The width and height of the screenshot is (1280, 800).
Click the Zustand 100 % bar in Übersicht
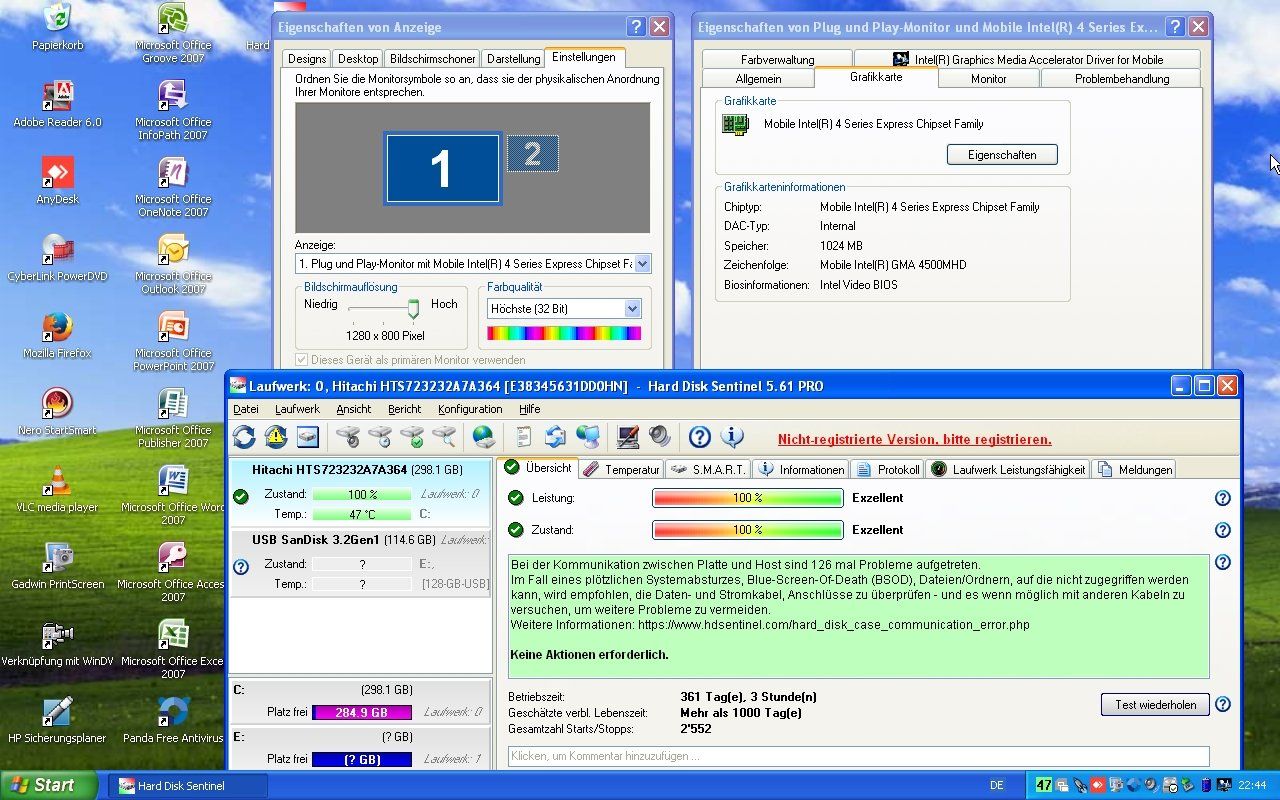(748, 530)
